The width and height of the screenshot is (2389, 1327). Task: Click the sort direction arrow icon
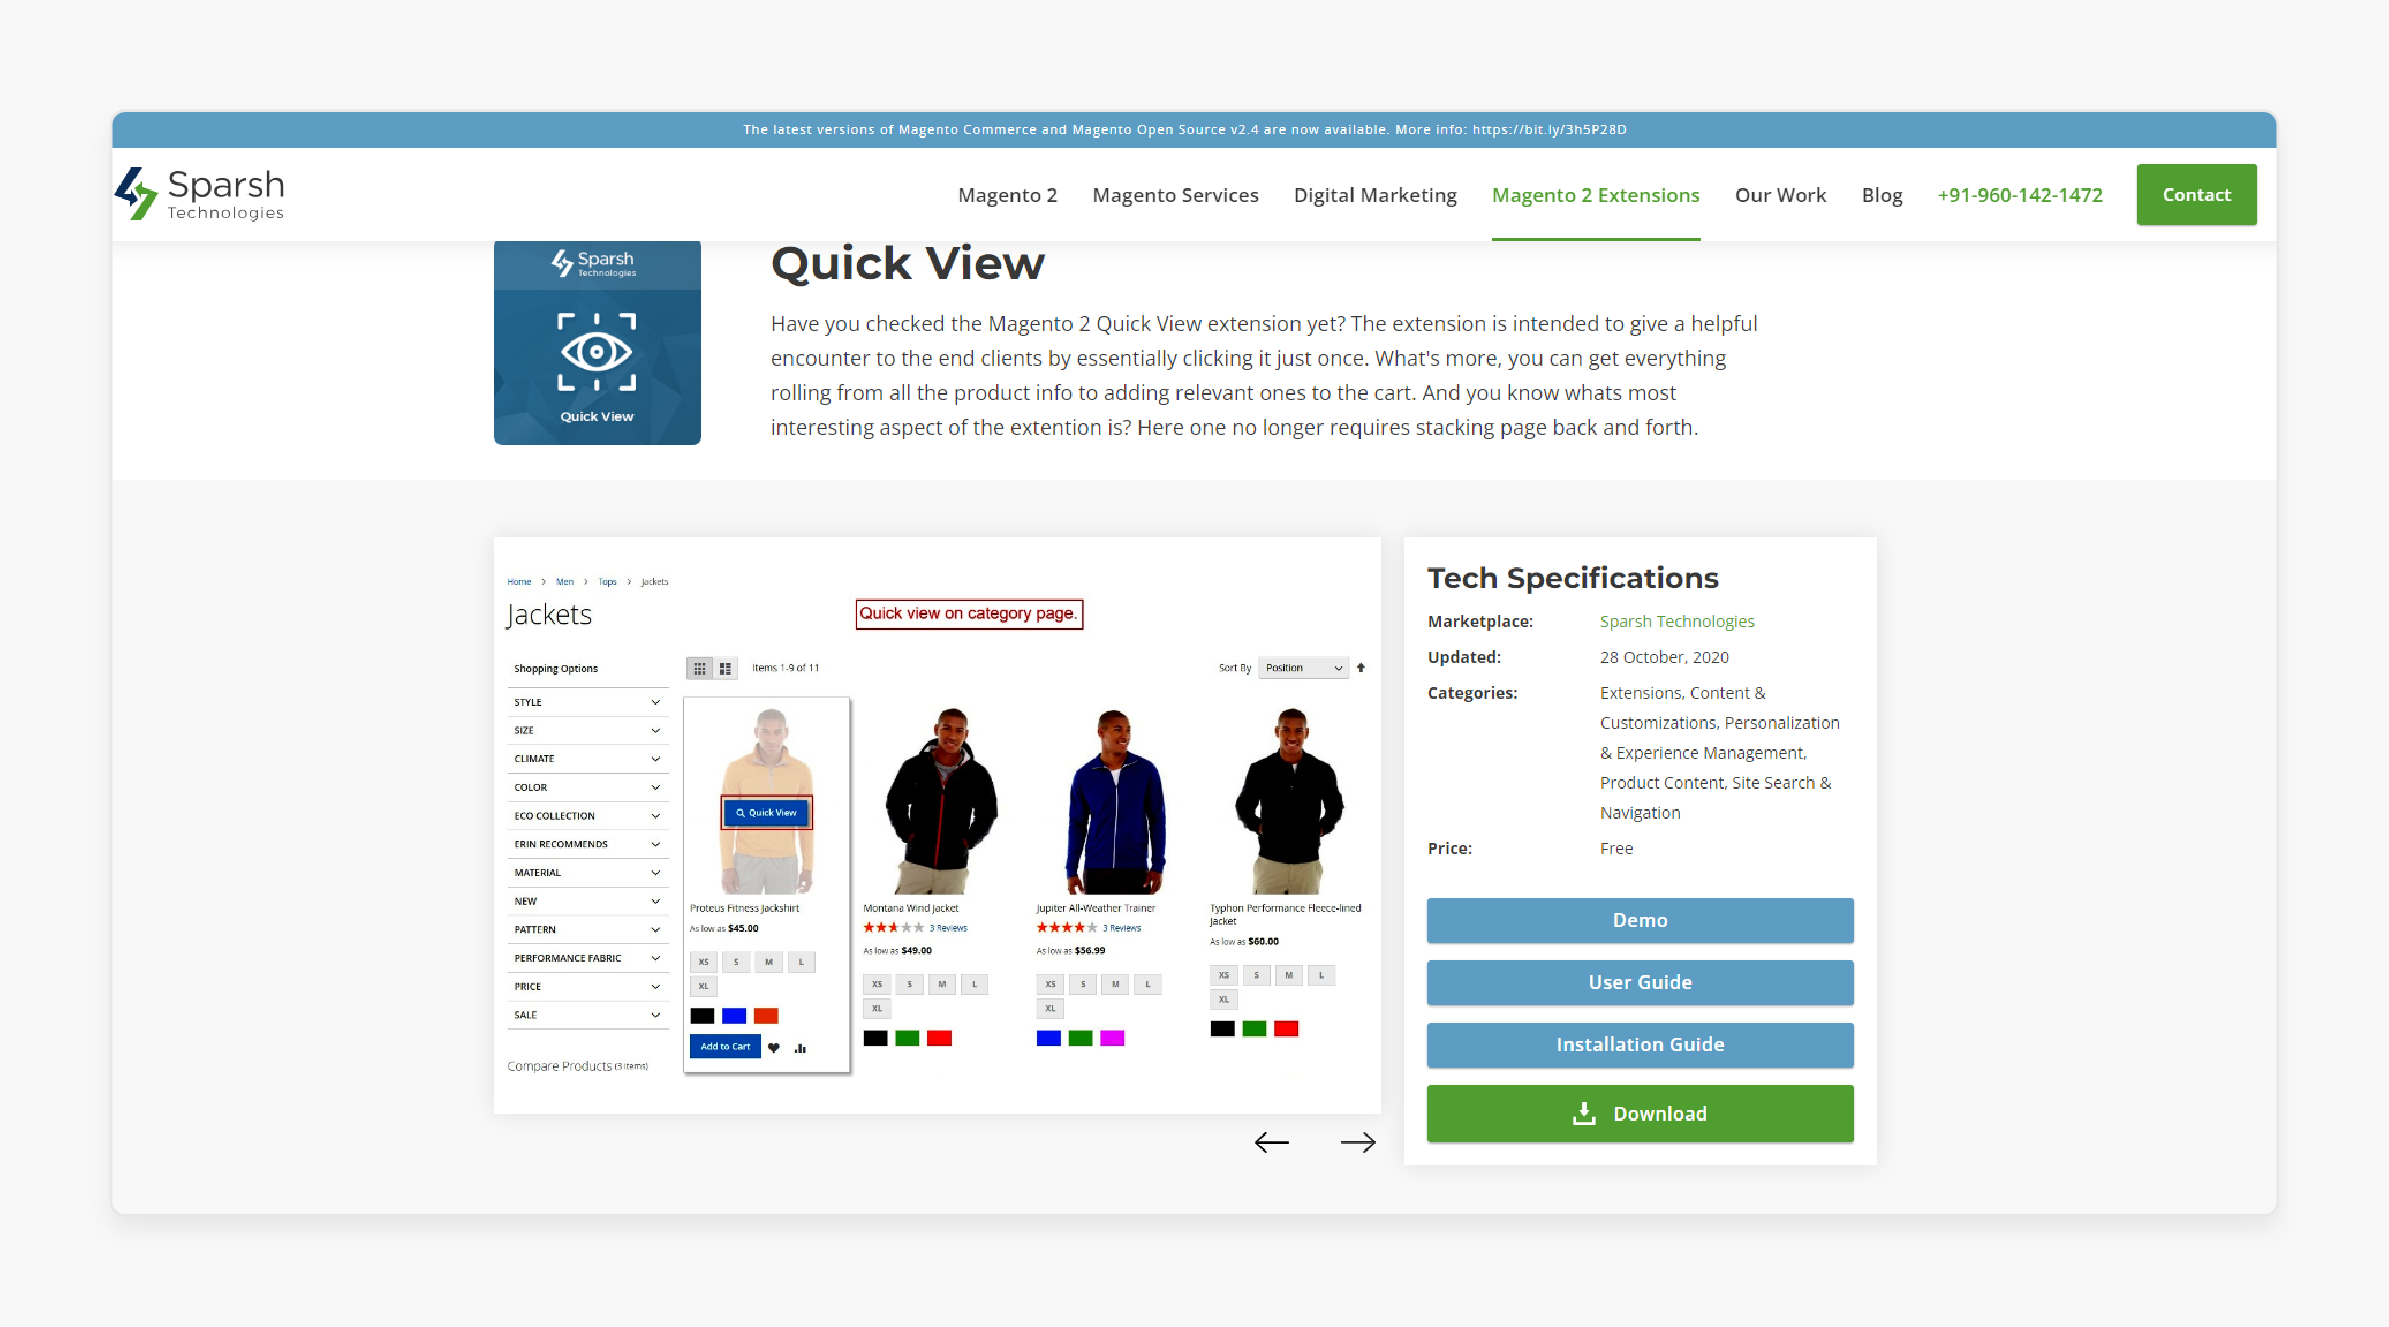pos(1361,668)
